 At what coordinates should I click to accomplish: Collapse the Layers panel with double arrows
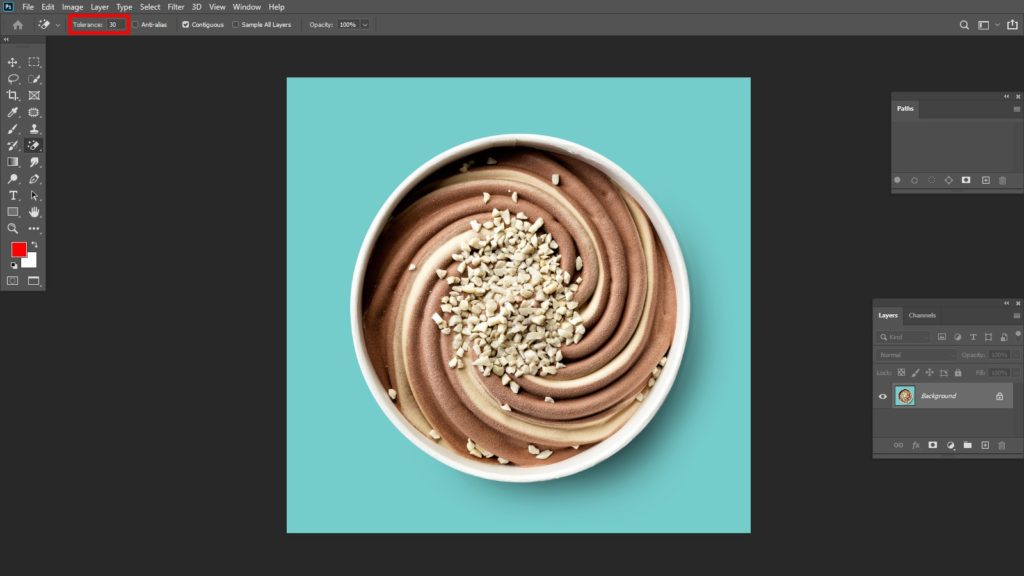[x=1006, y=303]
